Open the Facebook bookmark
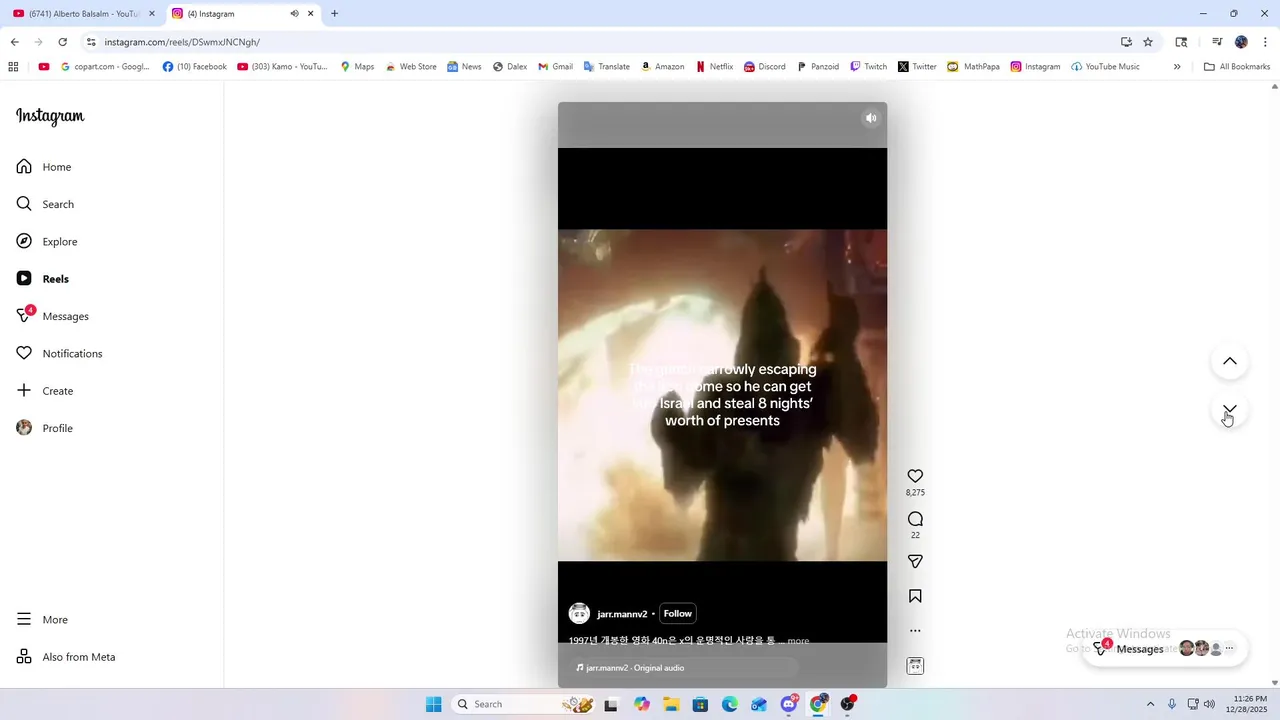 click(x=195, y=67)
